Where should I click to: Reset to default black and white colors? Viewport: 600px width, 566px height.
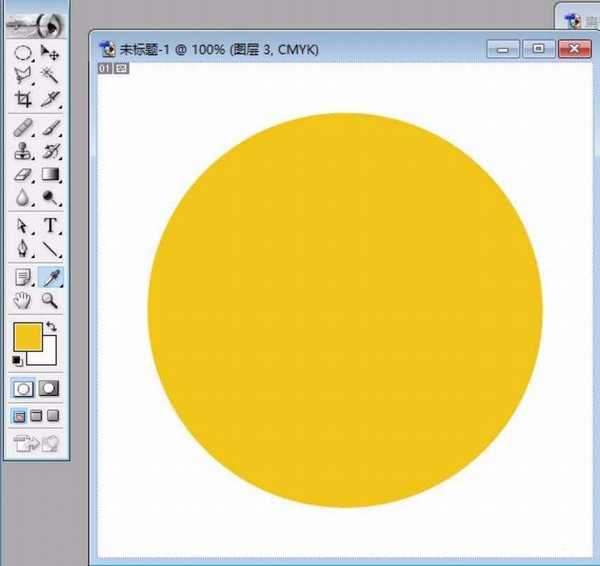tap(17, 360)
